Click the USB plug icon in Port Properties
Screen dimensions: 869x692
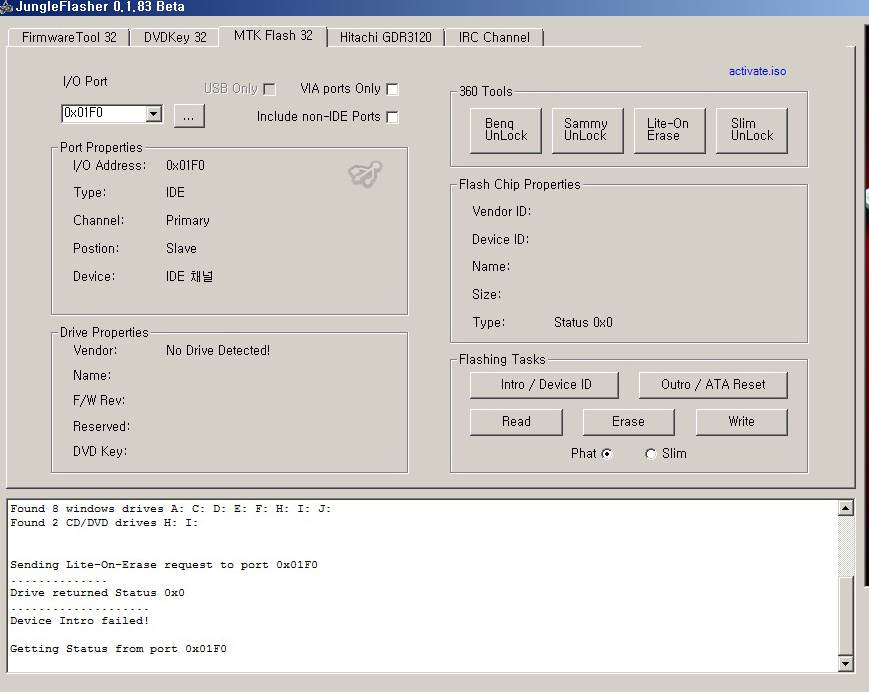(x=365, y=174)
